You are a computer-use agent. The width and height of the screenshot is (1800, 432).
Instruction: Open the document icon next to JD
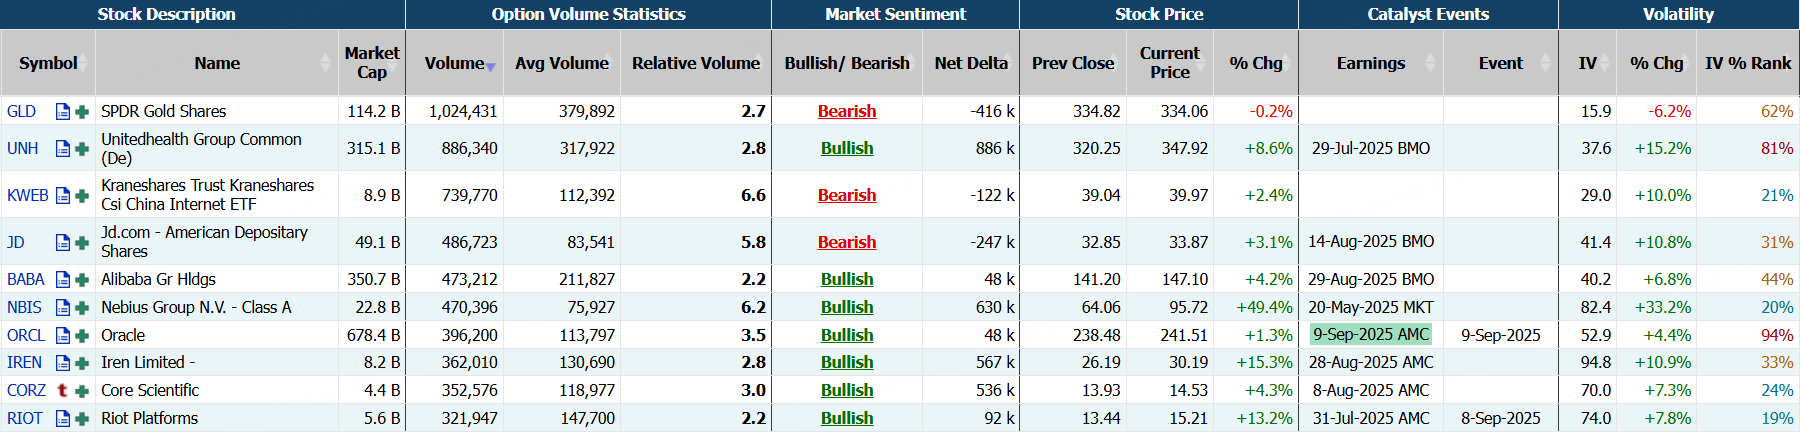click(63, 243)
